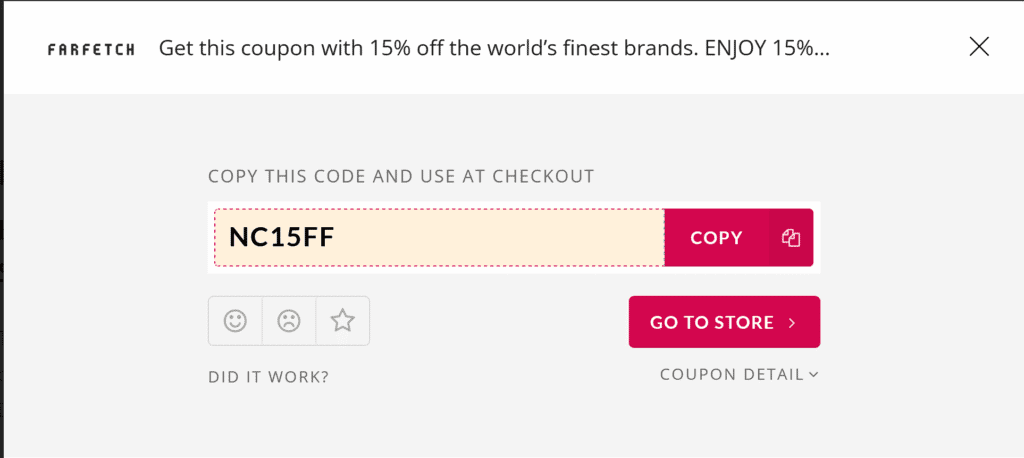Click the GO TO STORE button
Screen dimensions: 1024x458
(x=724, y=322)
